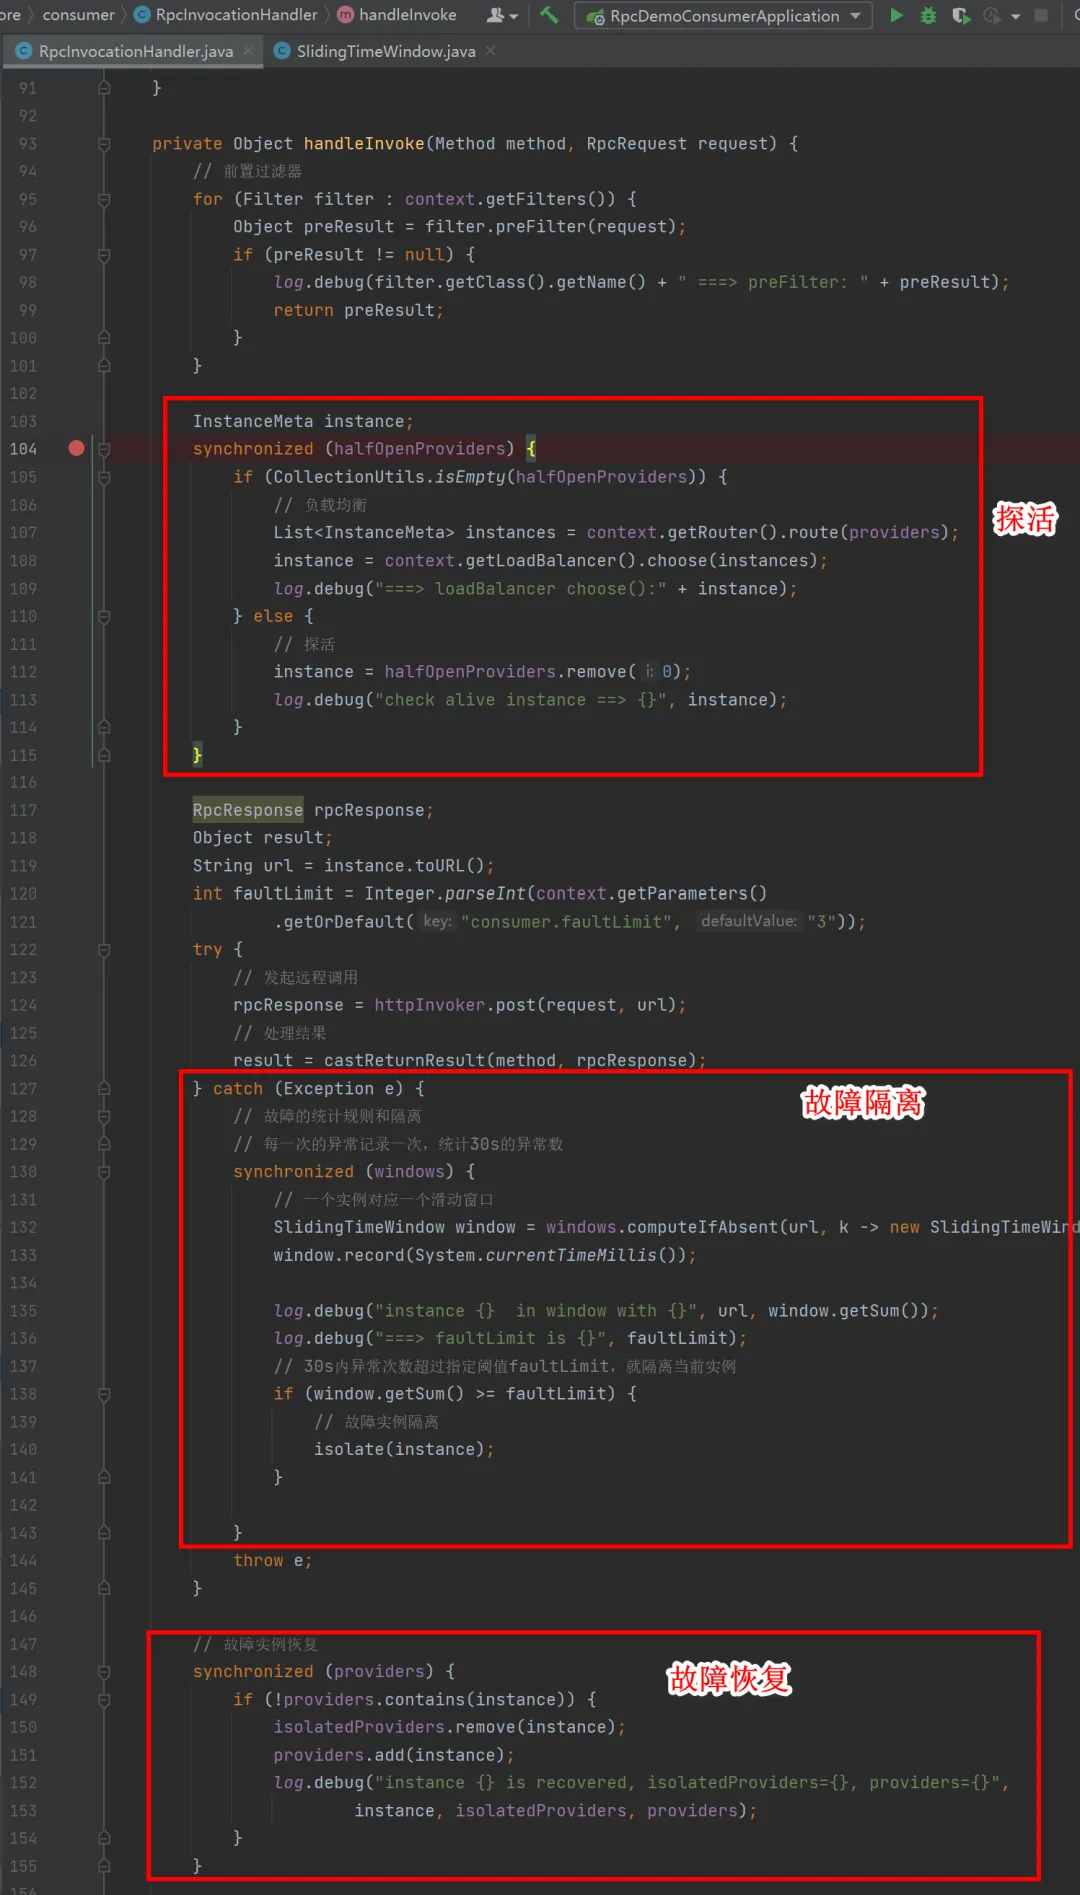Screen dimensions: 1080x1895
Task: Collapse the catch Exception fold at line 127
Action: (x=104, y=1088)
